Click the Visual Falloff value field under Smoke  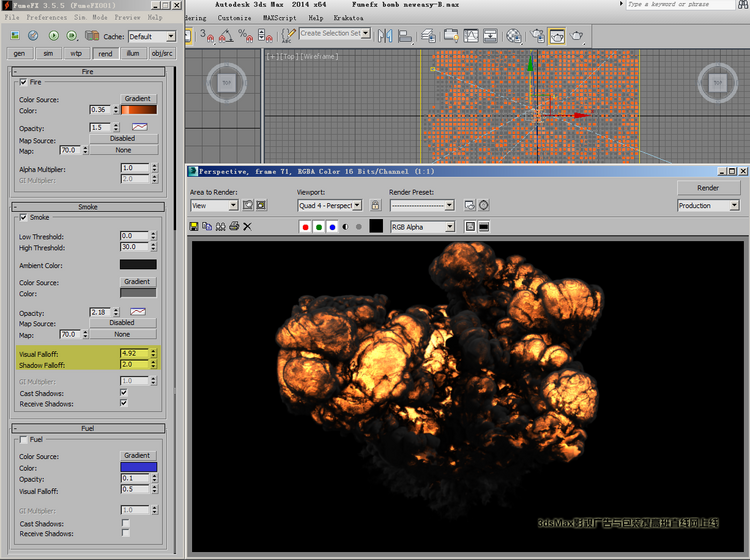[132, 353]
